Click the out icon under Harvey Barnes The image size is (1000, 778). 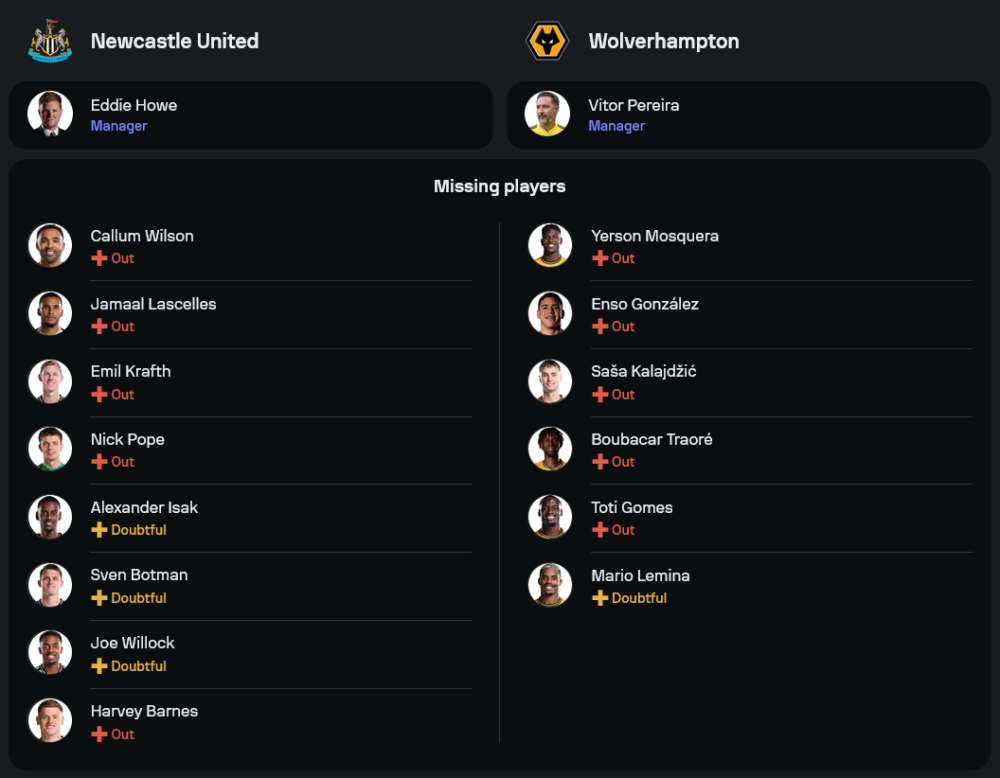click(99, 734)
